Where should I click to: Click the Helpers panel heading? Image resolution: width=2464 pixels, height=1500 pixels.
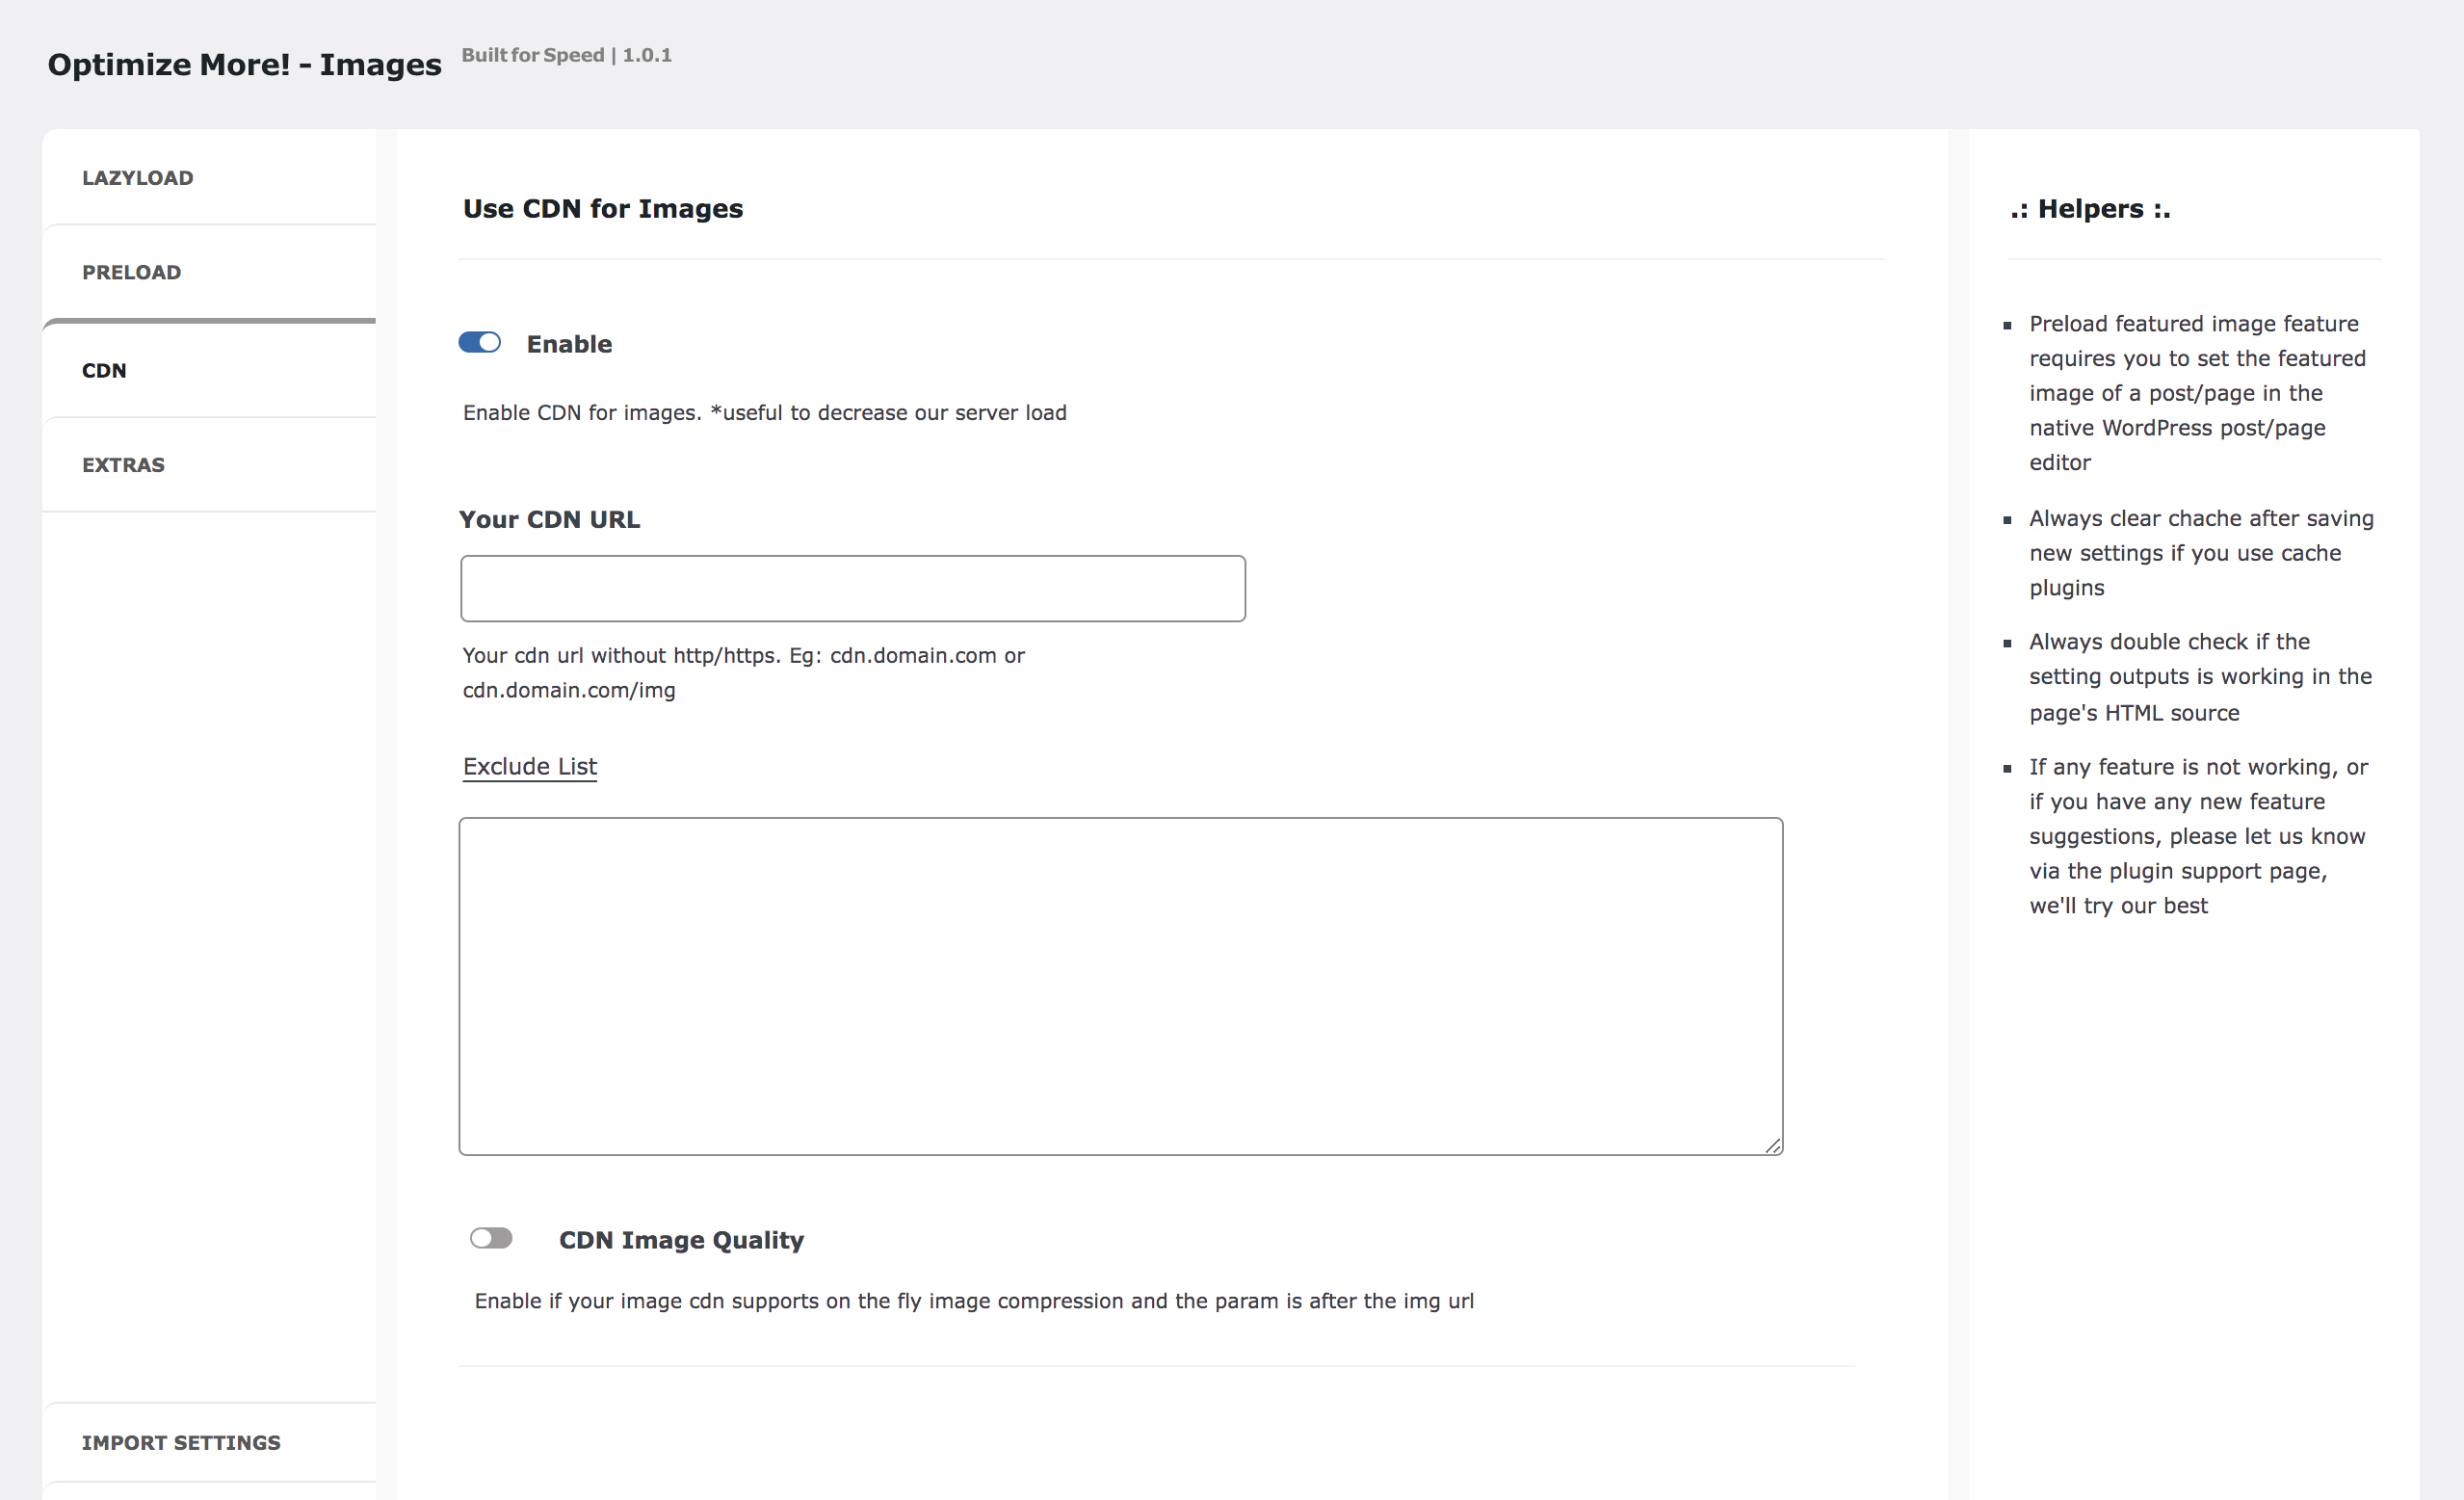coord(2090,209)
